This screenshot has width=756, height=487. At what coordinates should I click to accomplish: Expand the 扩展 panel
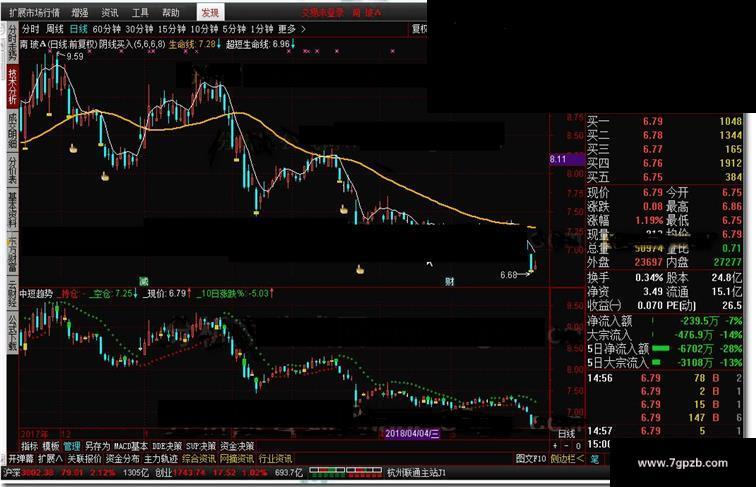pos(50,459)
